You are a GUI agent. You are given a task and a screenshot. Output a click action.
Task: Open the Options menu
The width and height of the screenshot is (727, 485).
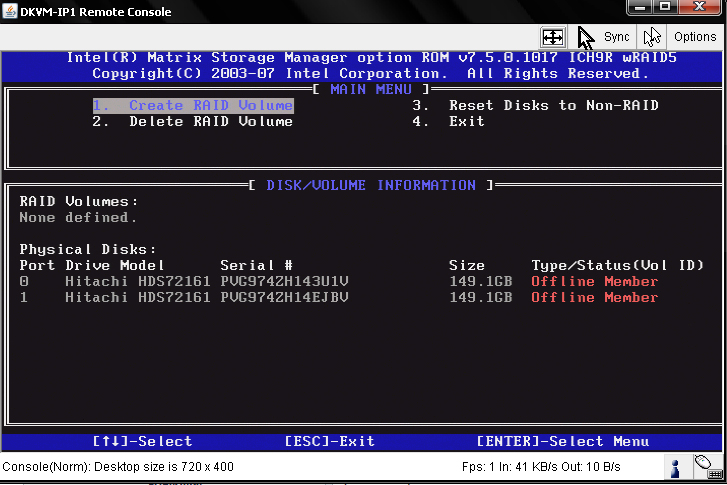pos(695,37)
